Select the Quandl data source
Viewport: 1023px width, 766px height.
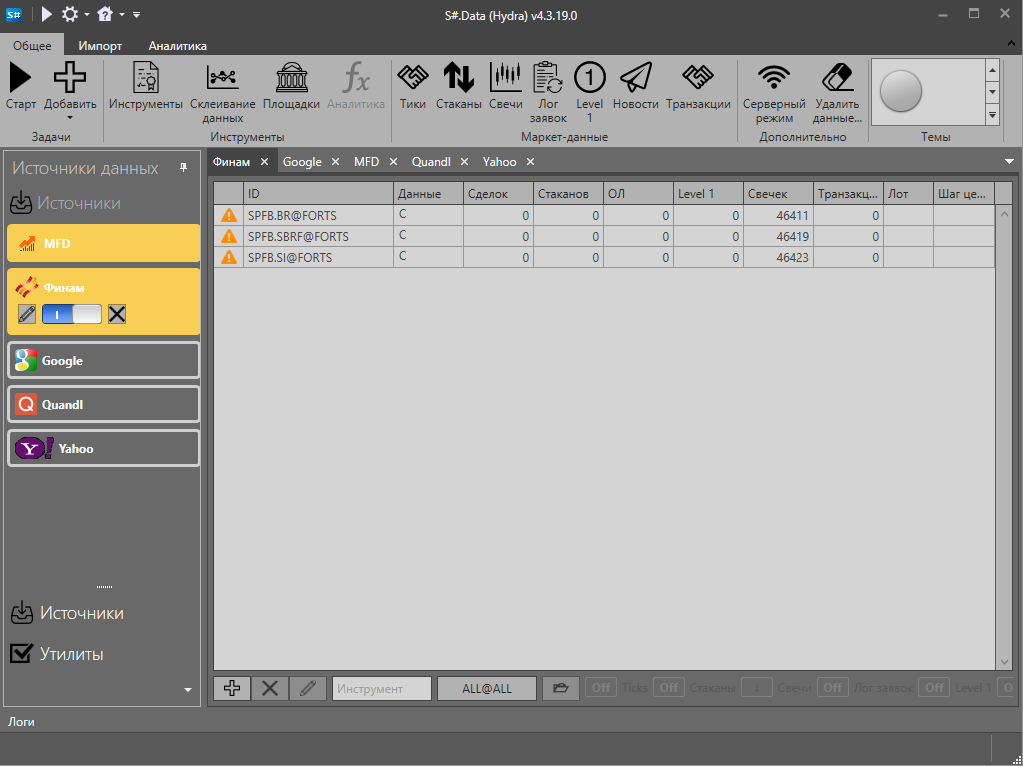tap(103, 405)
